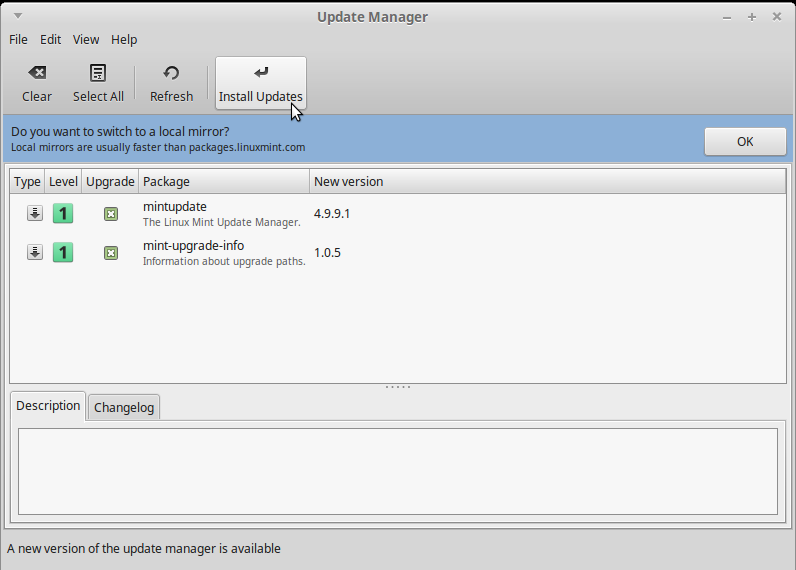Confirm the local mirror prompt with OK
The width and height of the screenshot is (796, 570).
tap(745, 142)
